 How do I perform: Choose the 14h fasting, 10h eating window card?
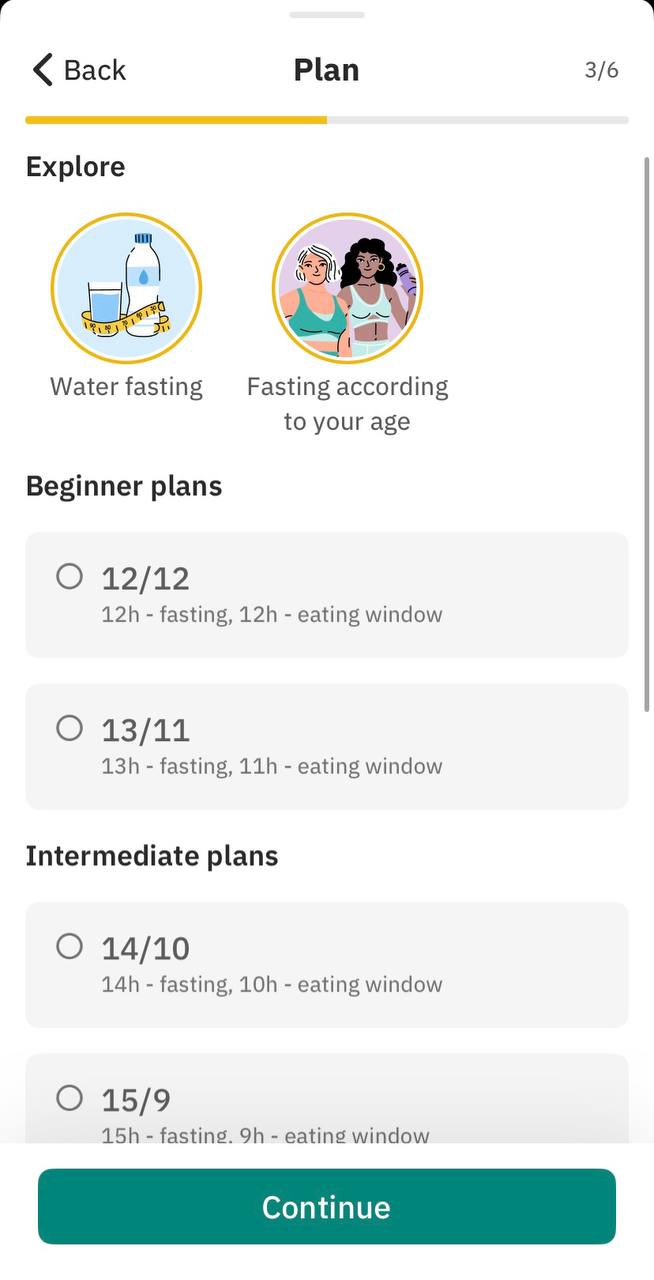327,965
